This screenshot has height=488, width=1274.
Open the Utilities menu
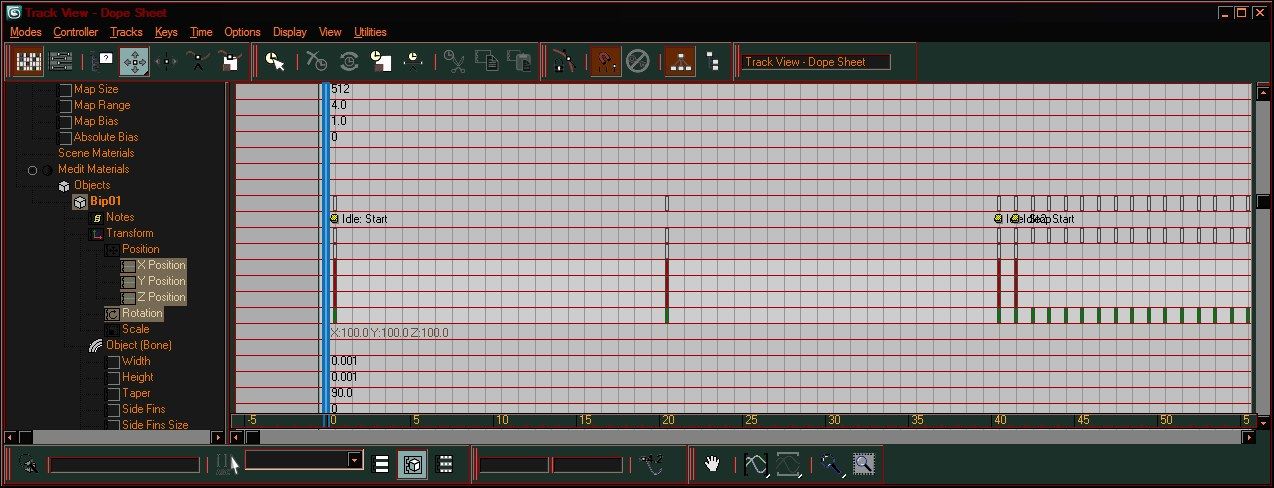[370, 32]
